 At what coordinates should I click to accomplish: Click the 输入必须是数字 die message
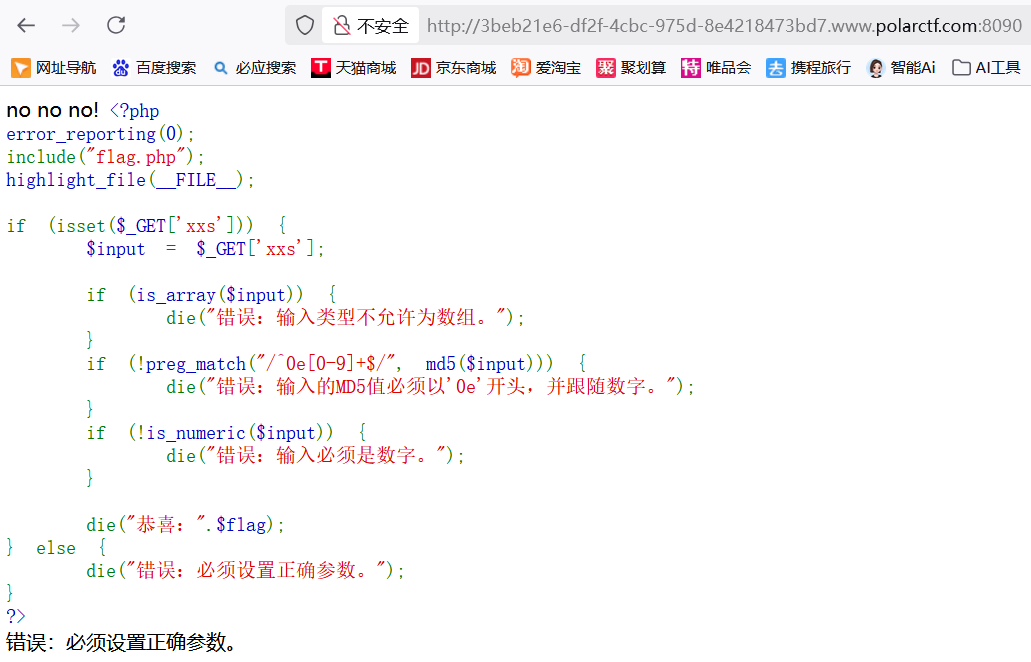pyautogui.click(x=316, y=456)
